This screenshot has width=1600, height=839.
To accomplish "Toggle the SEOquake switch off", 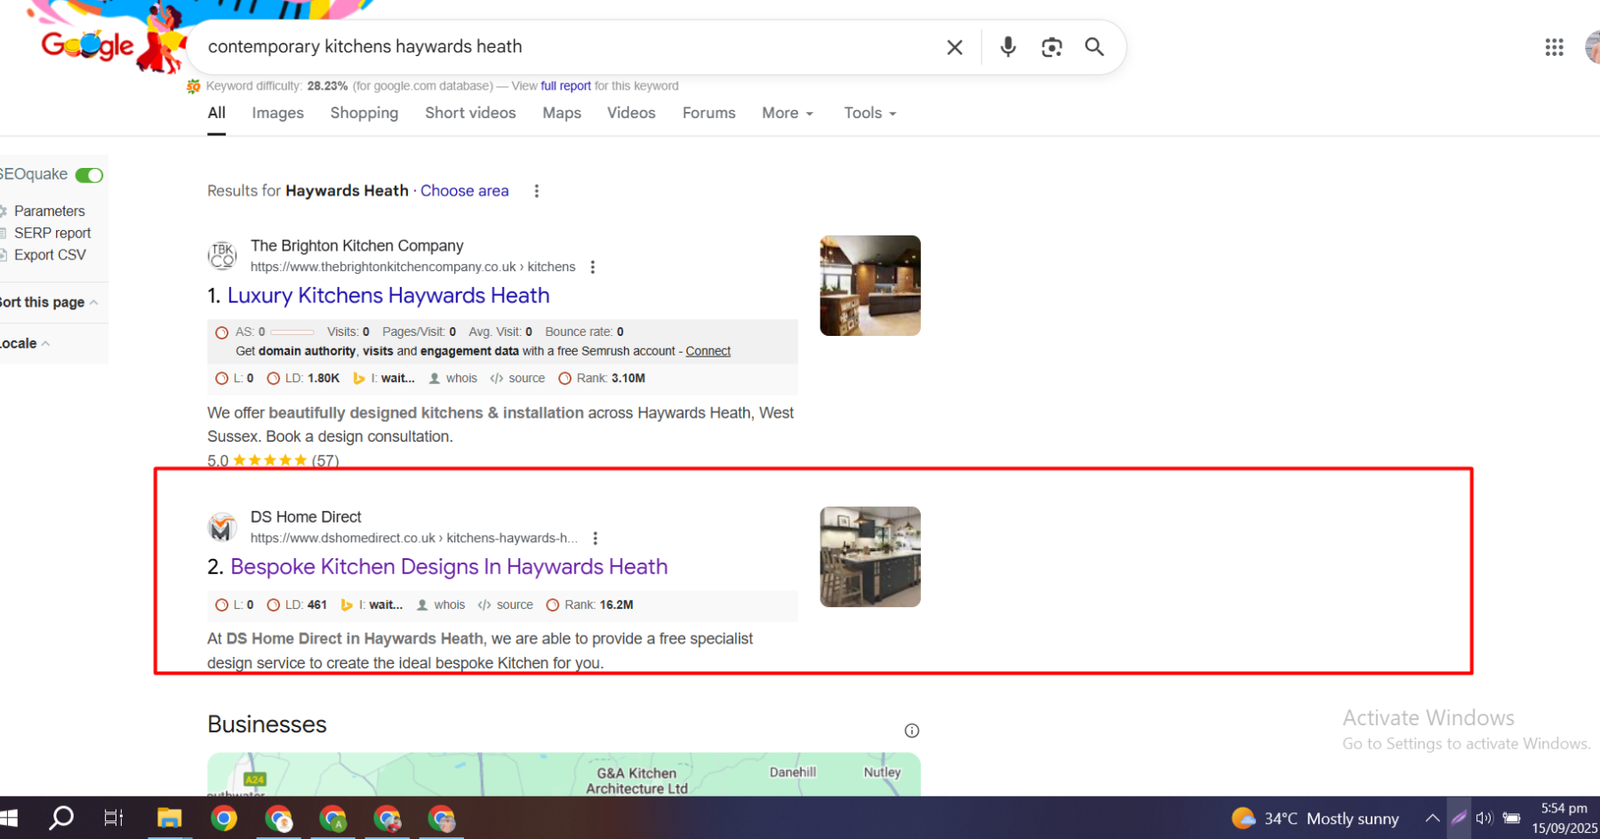I will click(x=89, y=175).
